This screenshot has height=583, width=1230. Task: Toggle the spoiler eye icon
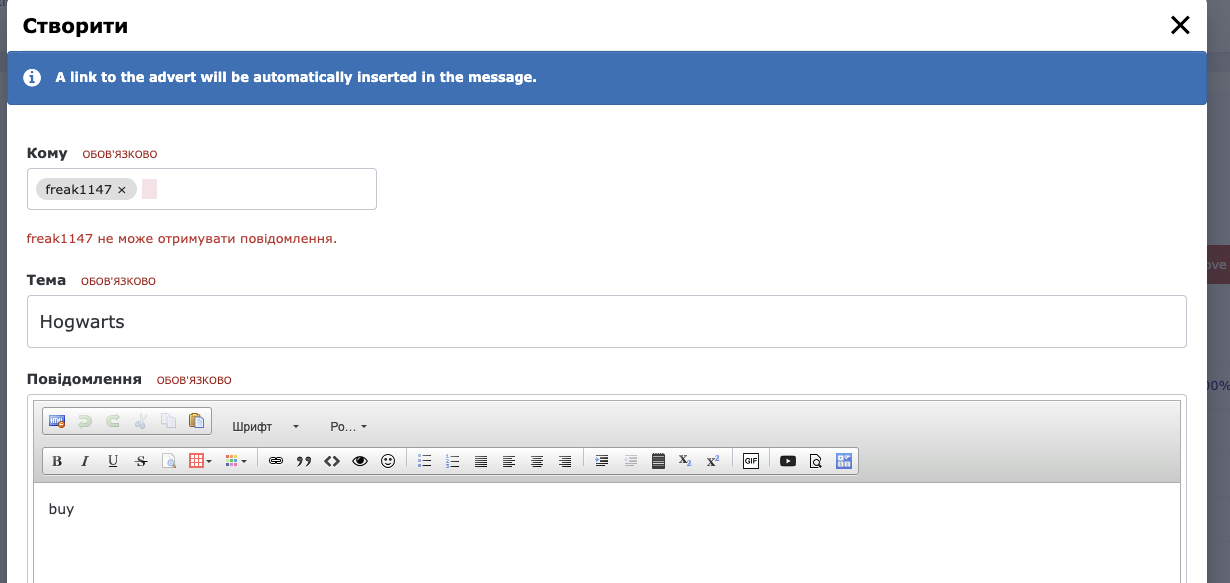[360, 461]
